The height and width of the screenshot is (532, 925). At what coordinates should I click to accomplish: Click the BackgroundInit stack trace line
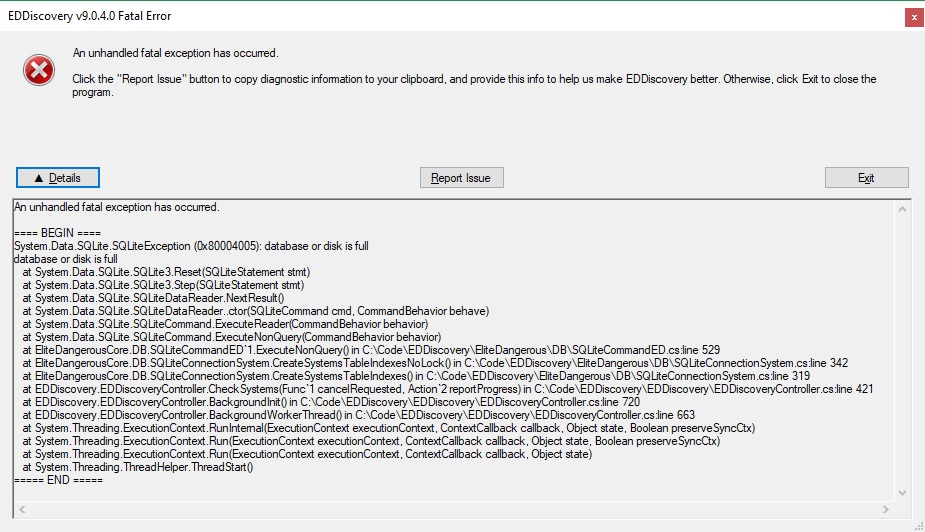(x=331, y=402)
